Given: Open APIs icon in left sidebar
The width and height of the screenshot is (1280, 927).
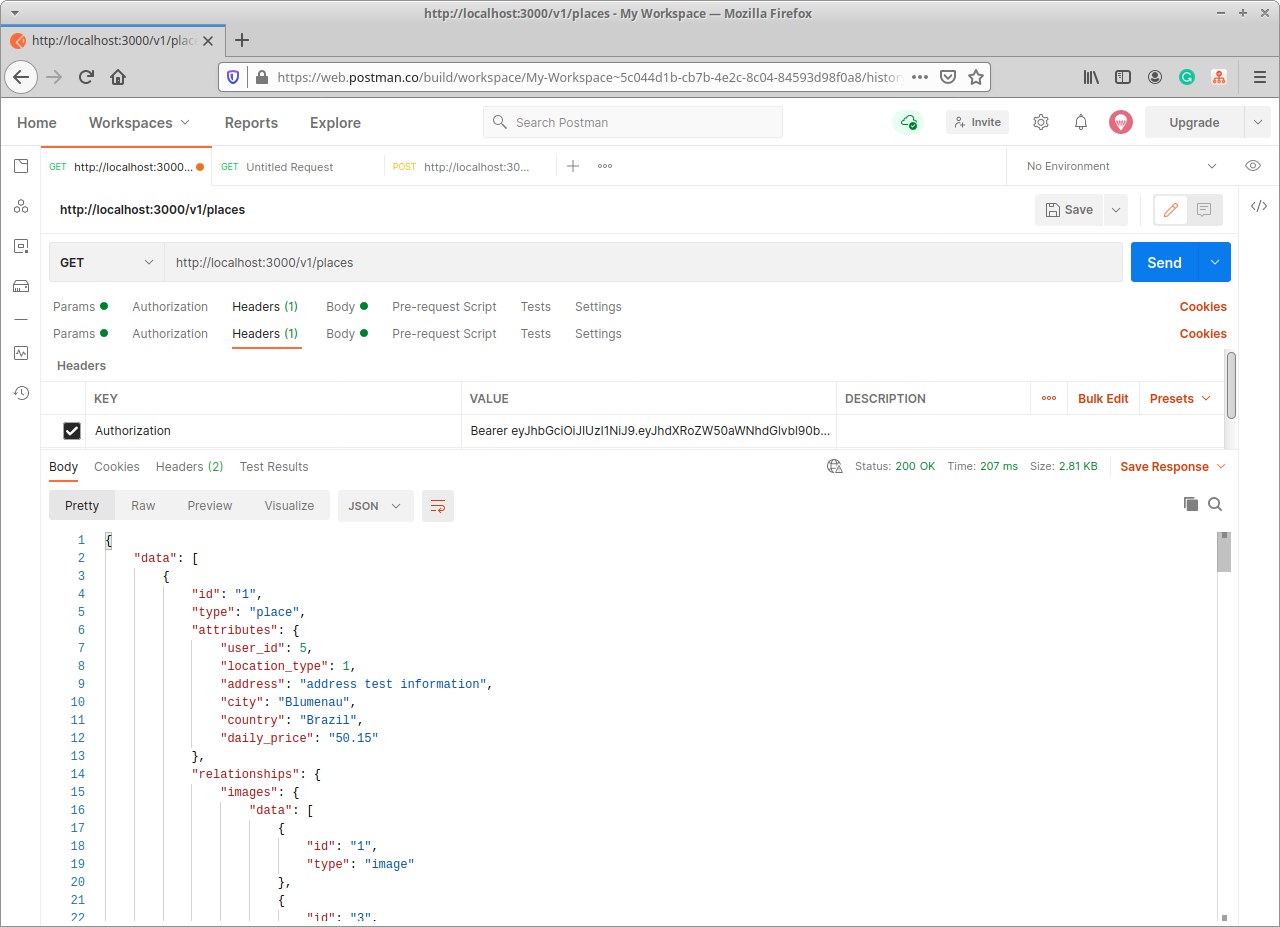Looking at the screenshot, I should (21, 206).
